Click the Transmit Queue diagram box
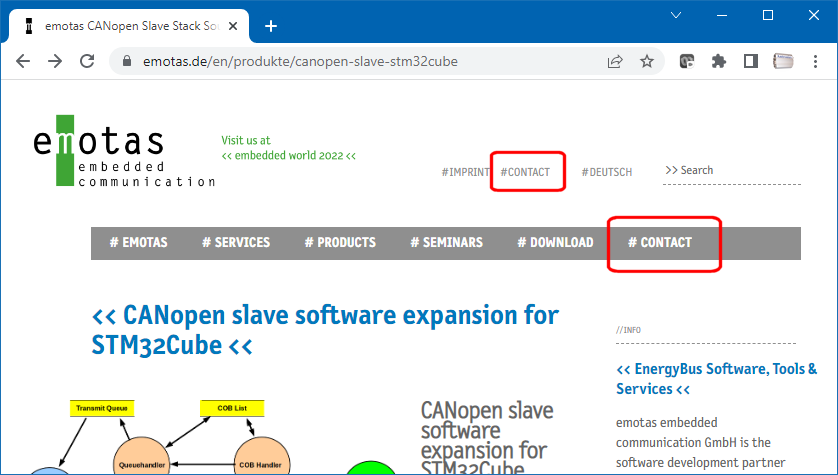 (102, 408)
